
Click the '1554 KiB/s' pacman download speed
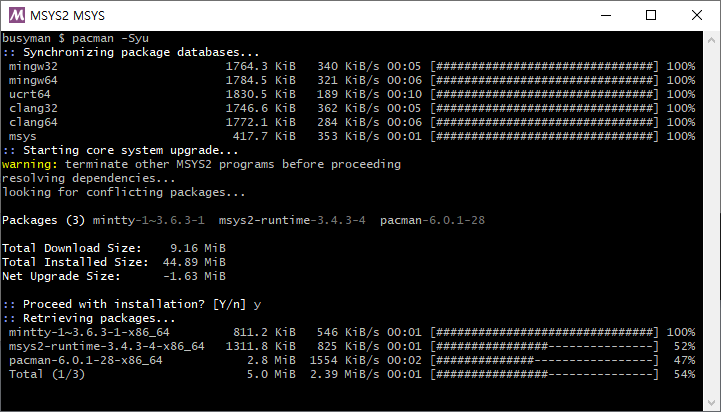click(344, 360)
